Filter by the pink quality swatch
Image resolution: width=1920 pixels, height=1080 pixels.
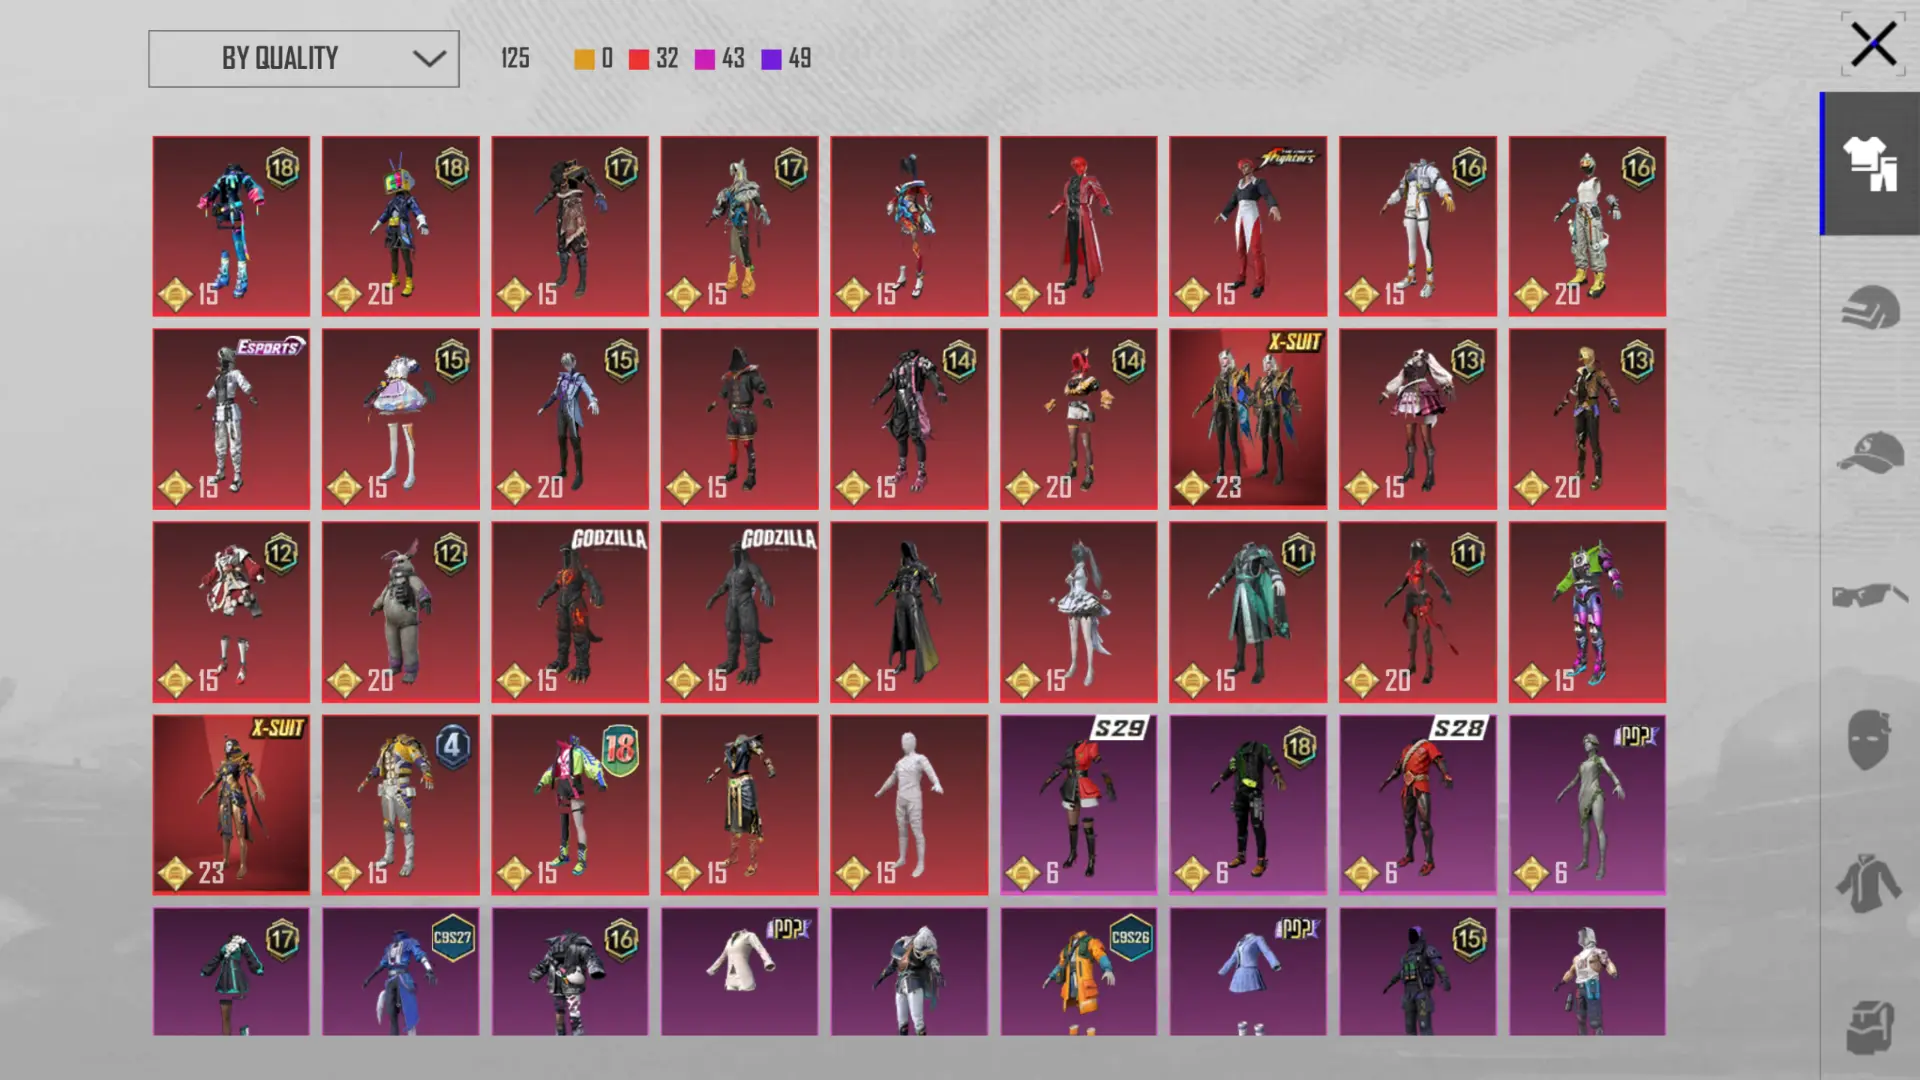pyautogui.click(x=705, y=59)
